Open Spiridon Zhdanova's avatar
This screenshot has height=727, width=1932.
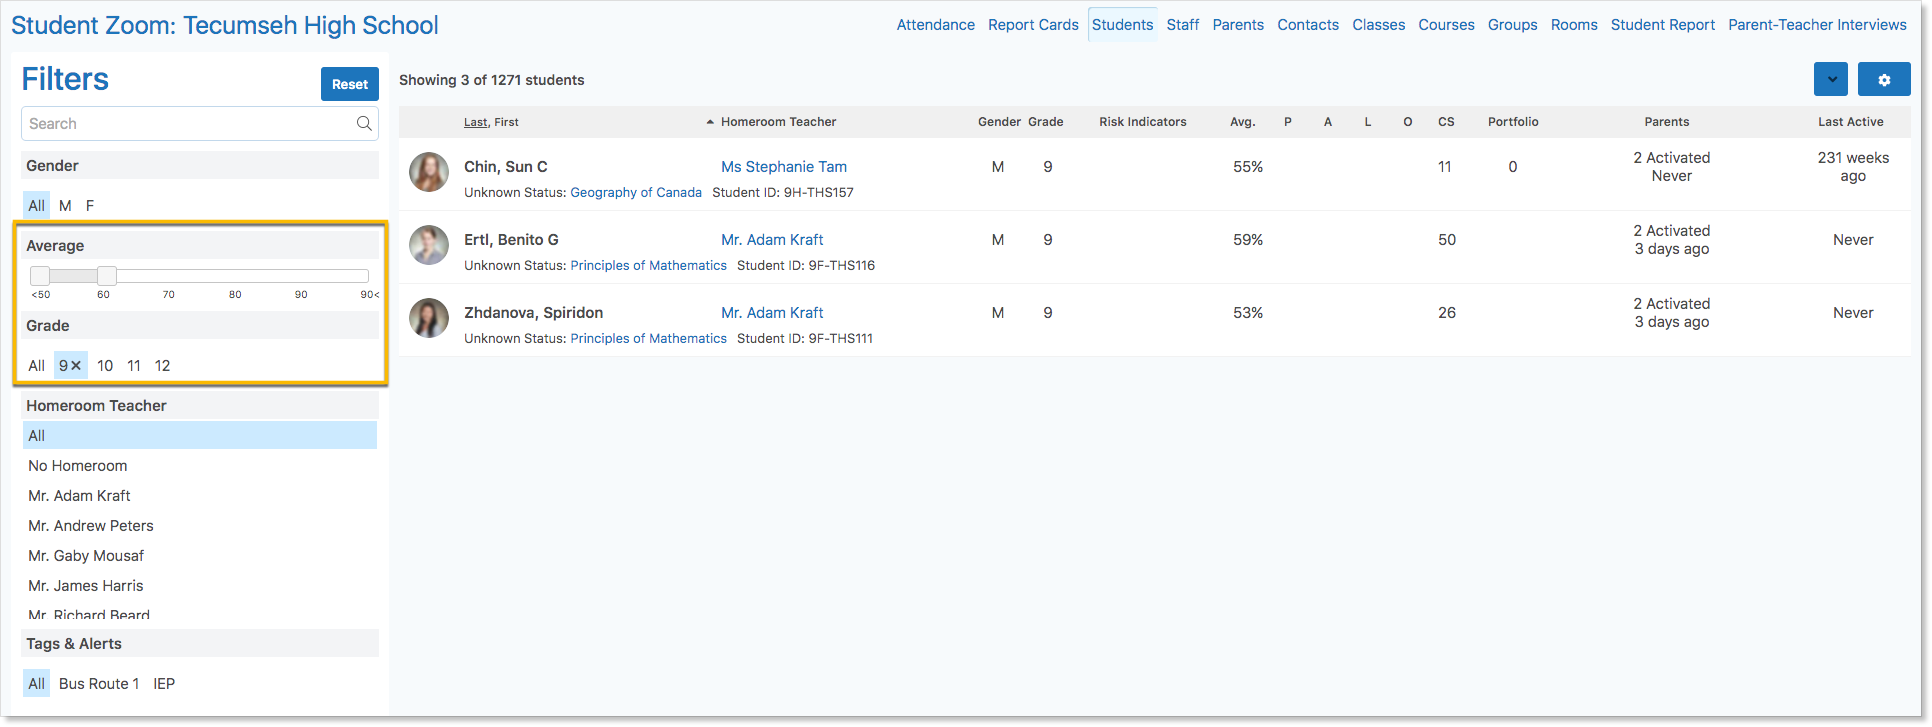[x=429, y=319]
